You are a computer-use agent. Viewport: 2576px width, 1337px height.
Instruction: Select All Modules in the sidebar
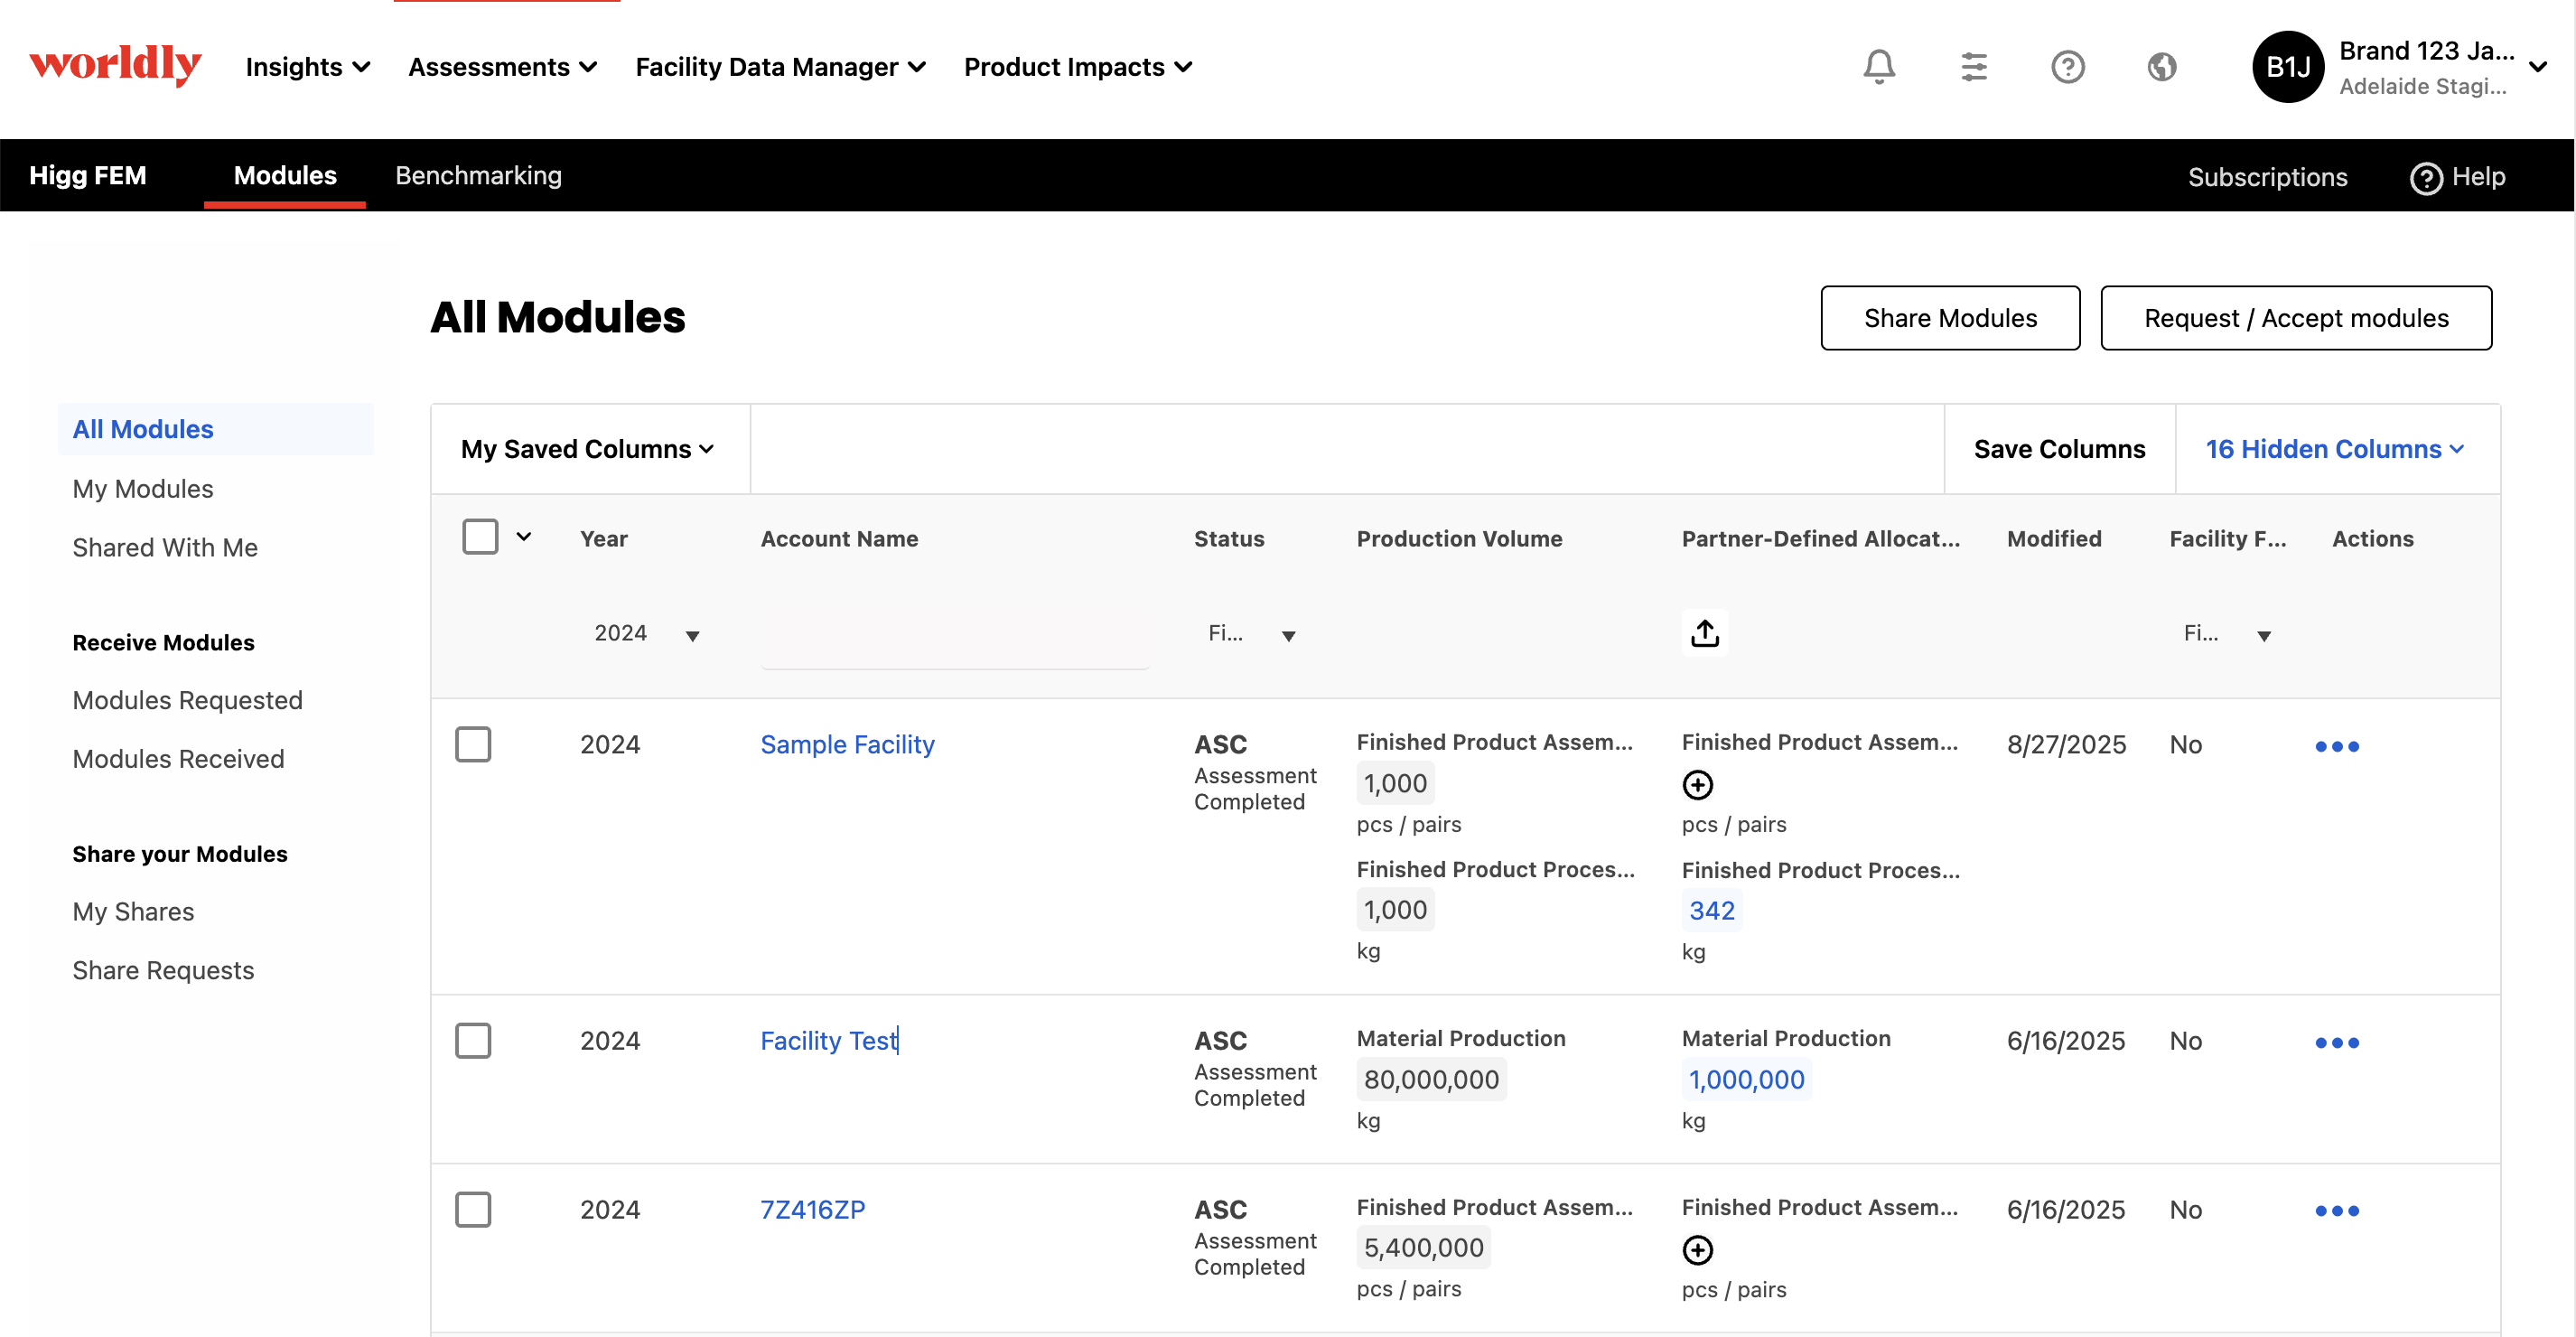215,429
